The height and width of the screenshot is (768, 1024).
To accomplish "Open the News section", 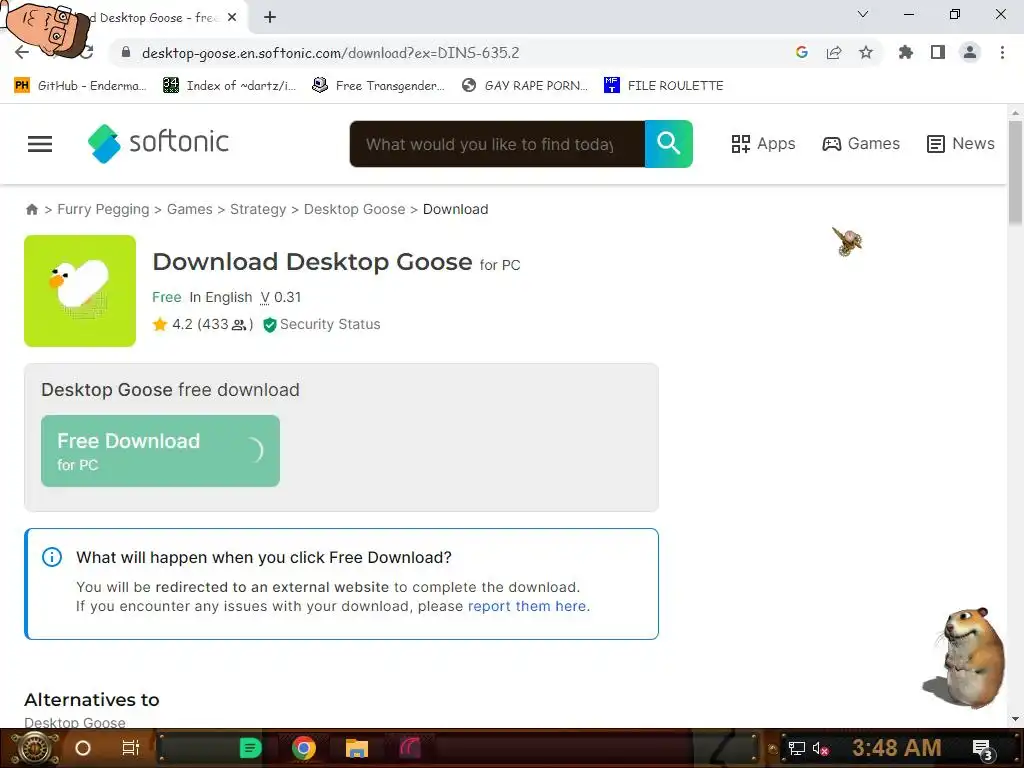I will [x=961, y=144].
